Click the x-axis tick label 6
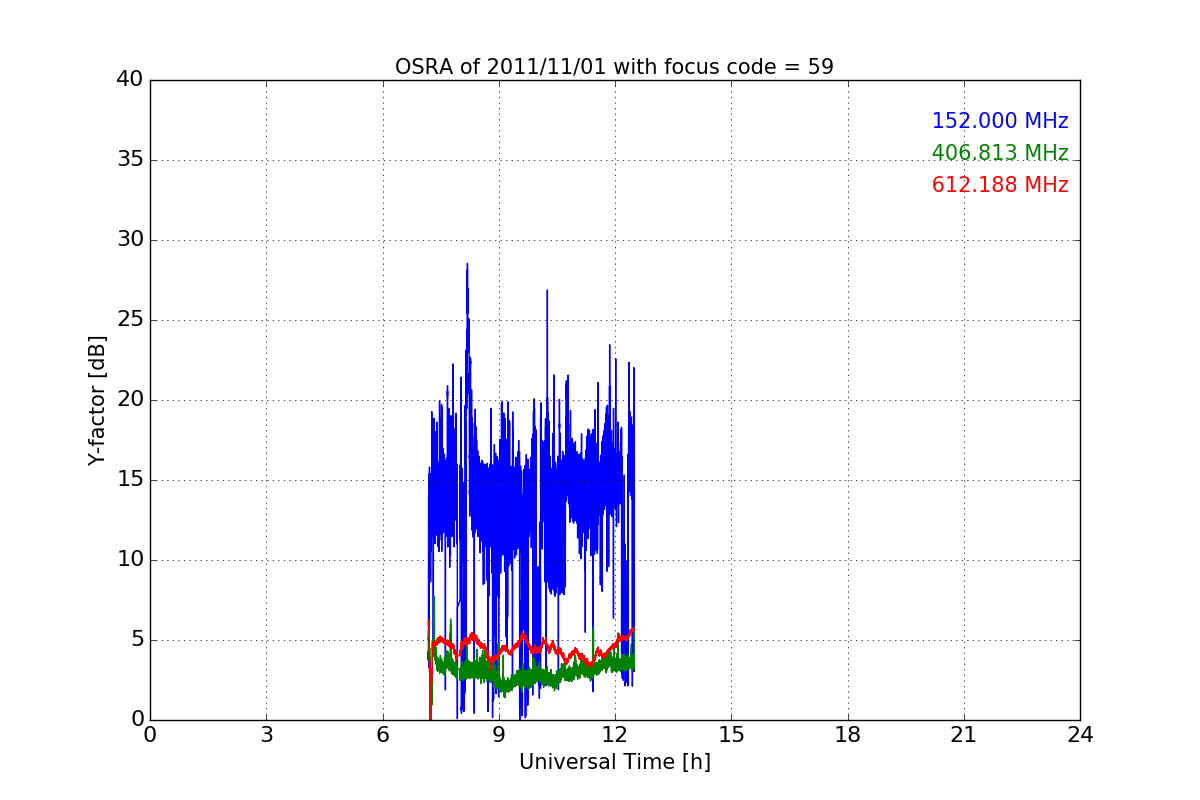The image size is (1200, 800). [382, 735]
